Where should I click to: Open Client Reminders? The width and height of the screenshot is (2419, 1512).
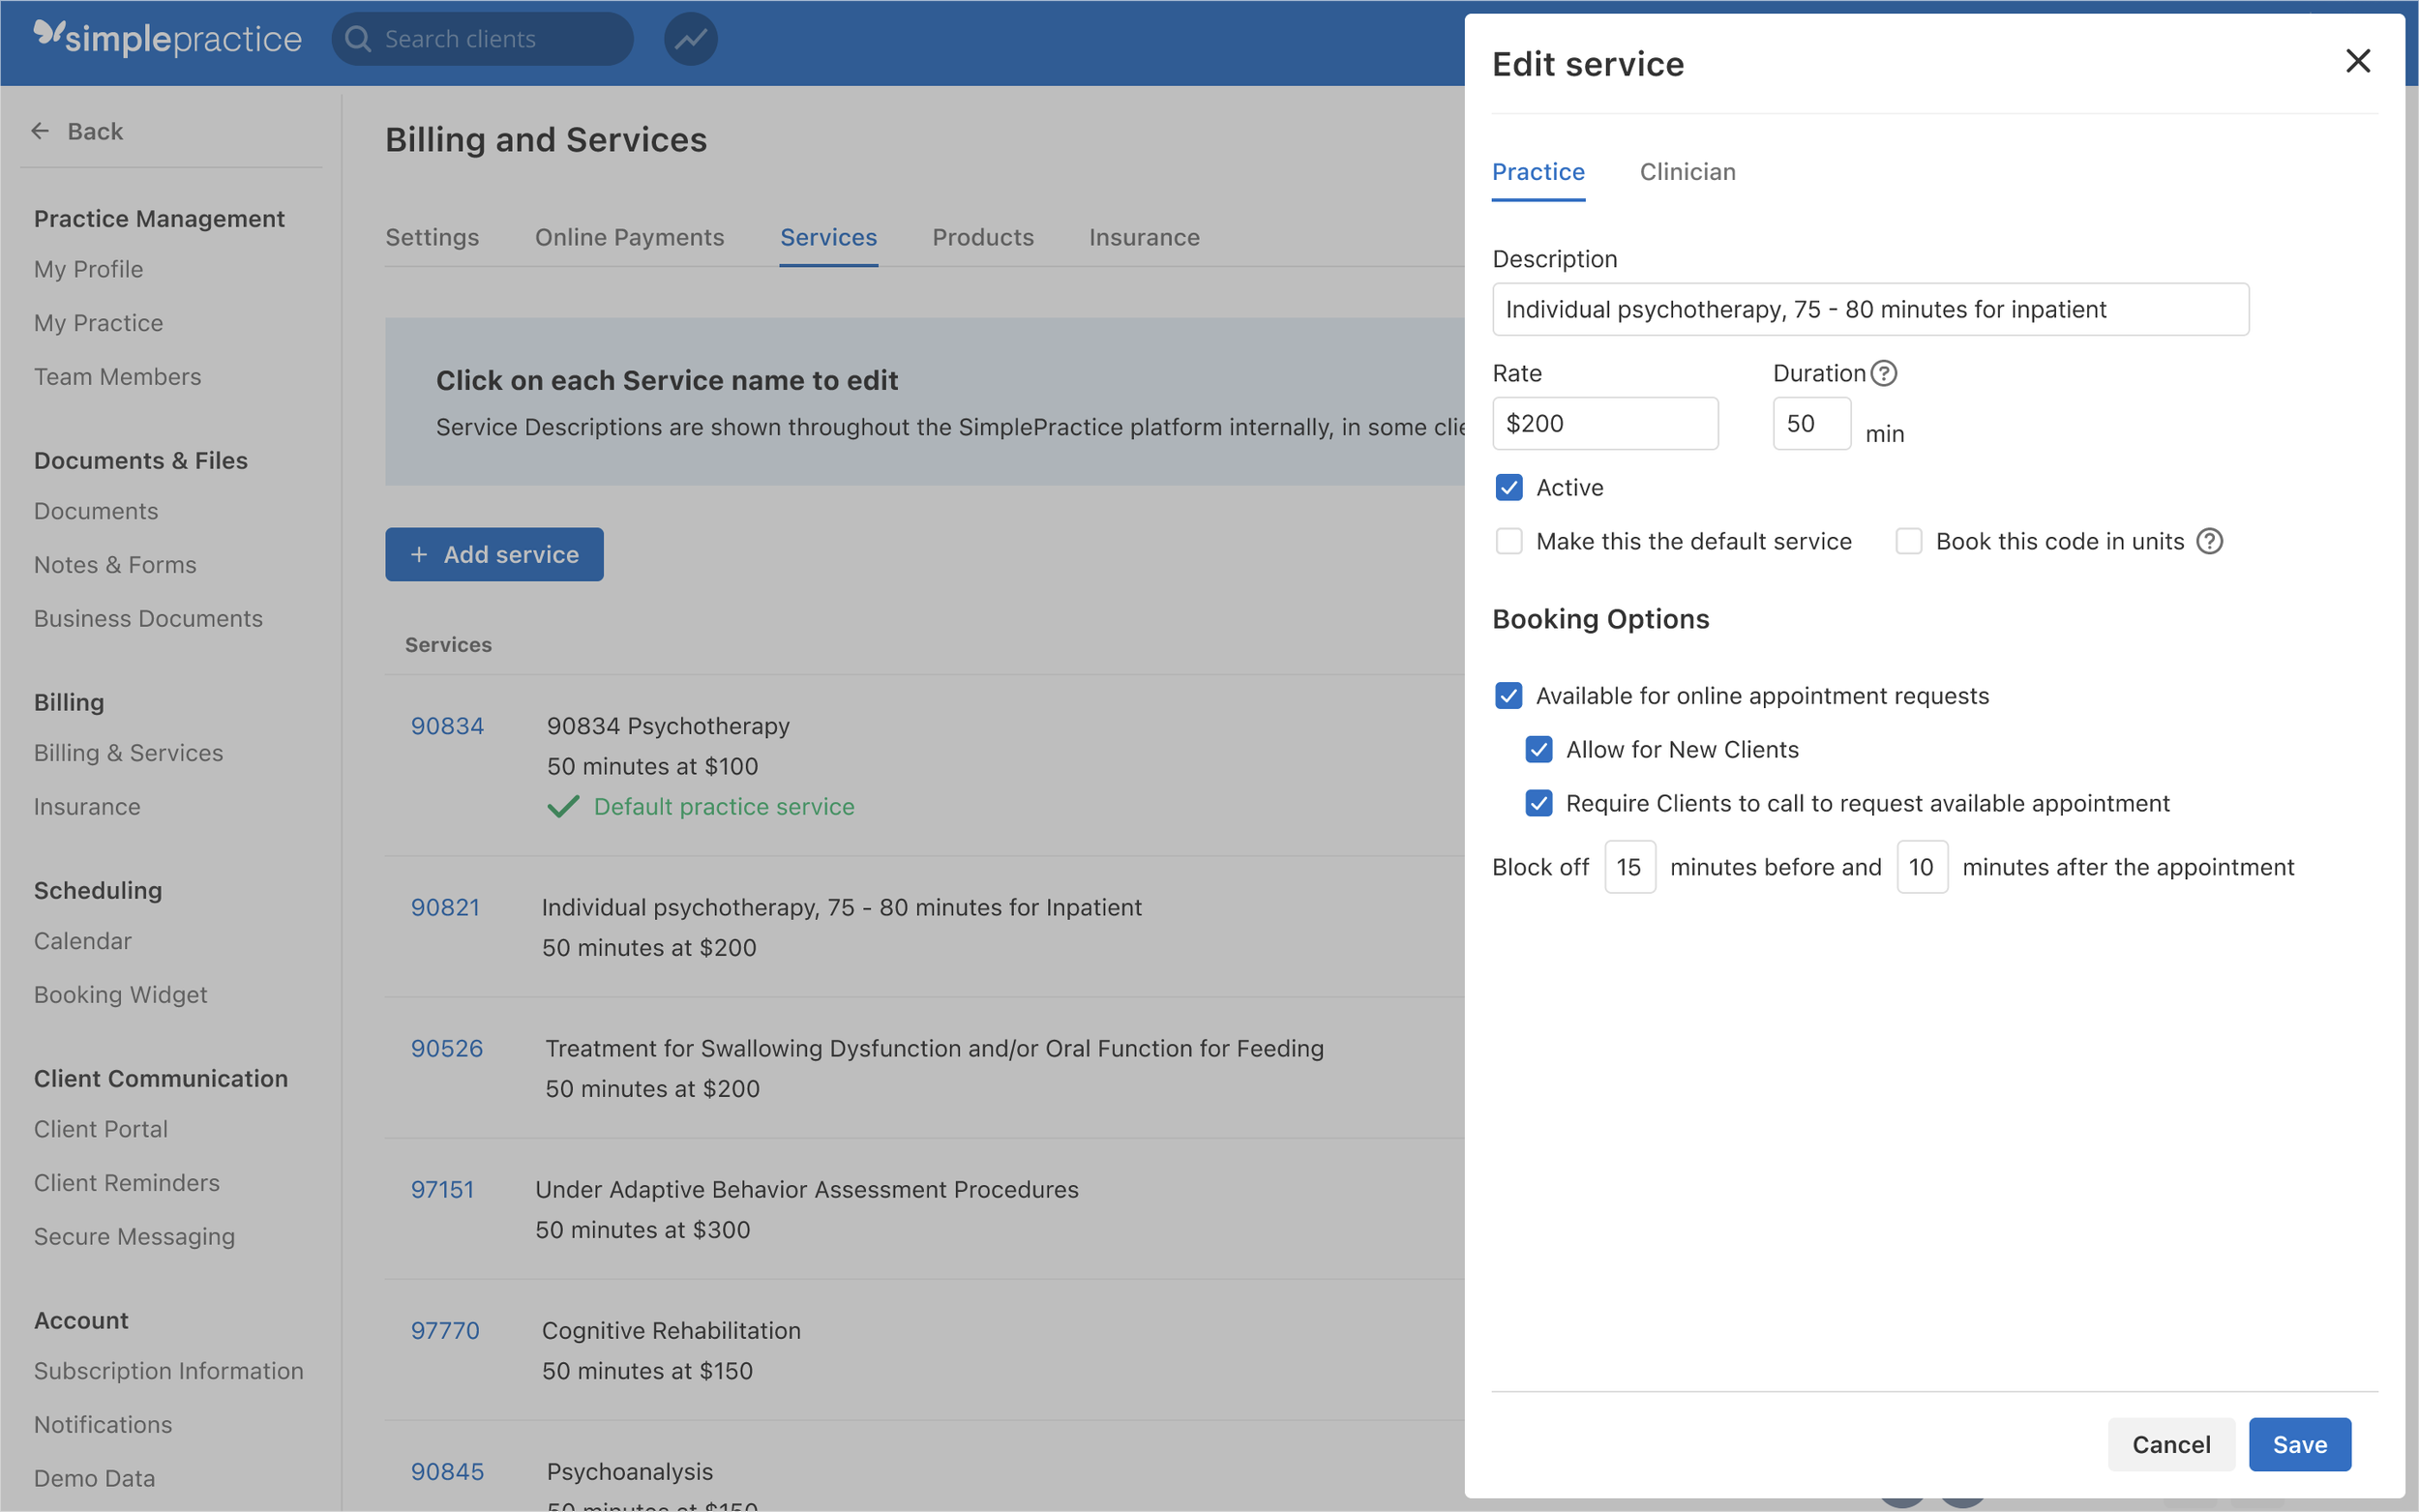click(x=126, y=1183)
